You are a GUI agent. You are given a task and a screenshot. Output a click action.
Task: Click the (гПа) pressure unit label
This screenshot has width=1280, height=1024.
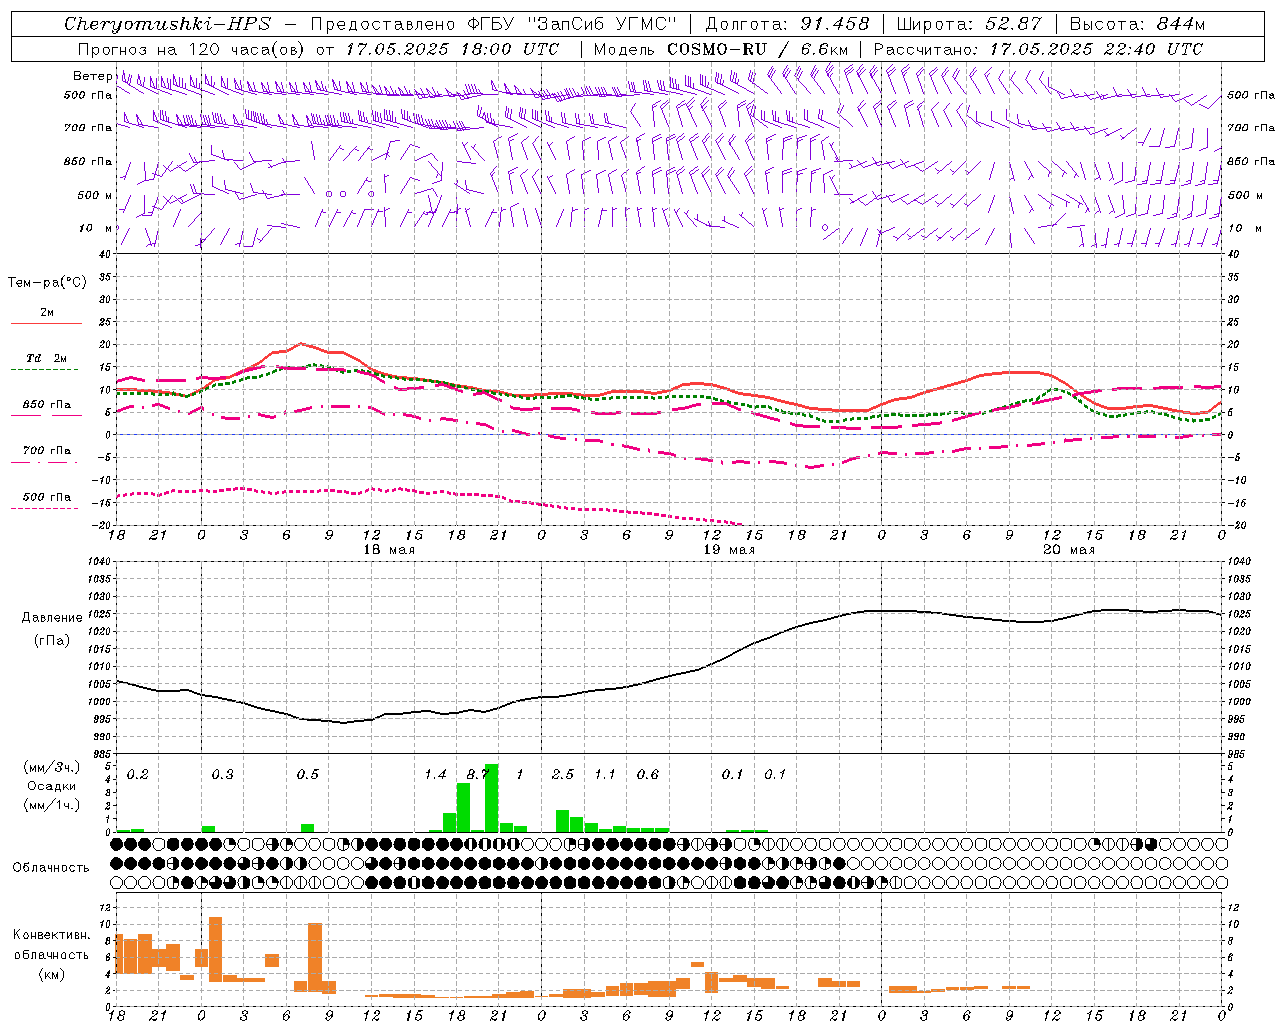tap(52, 641)
